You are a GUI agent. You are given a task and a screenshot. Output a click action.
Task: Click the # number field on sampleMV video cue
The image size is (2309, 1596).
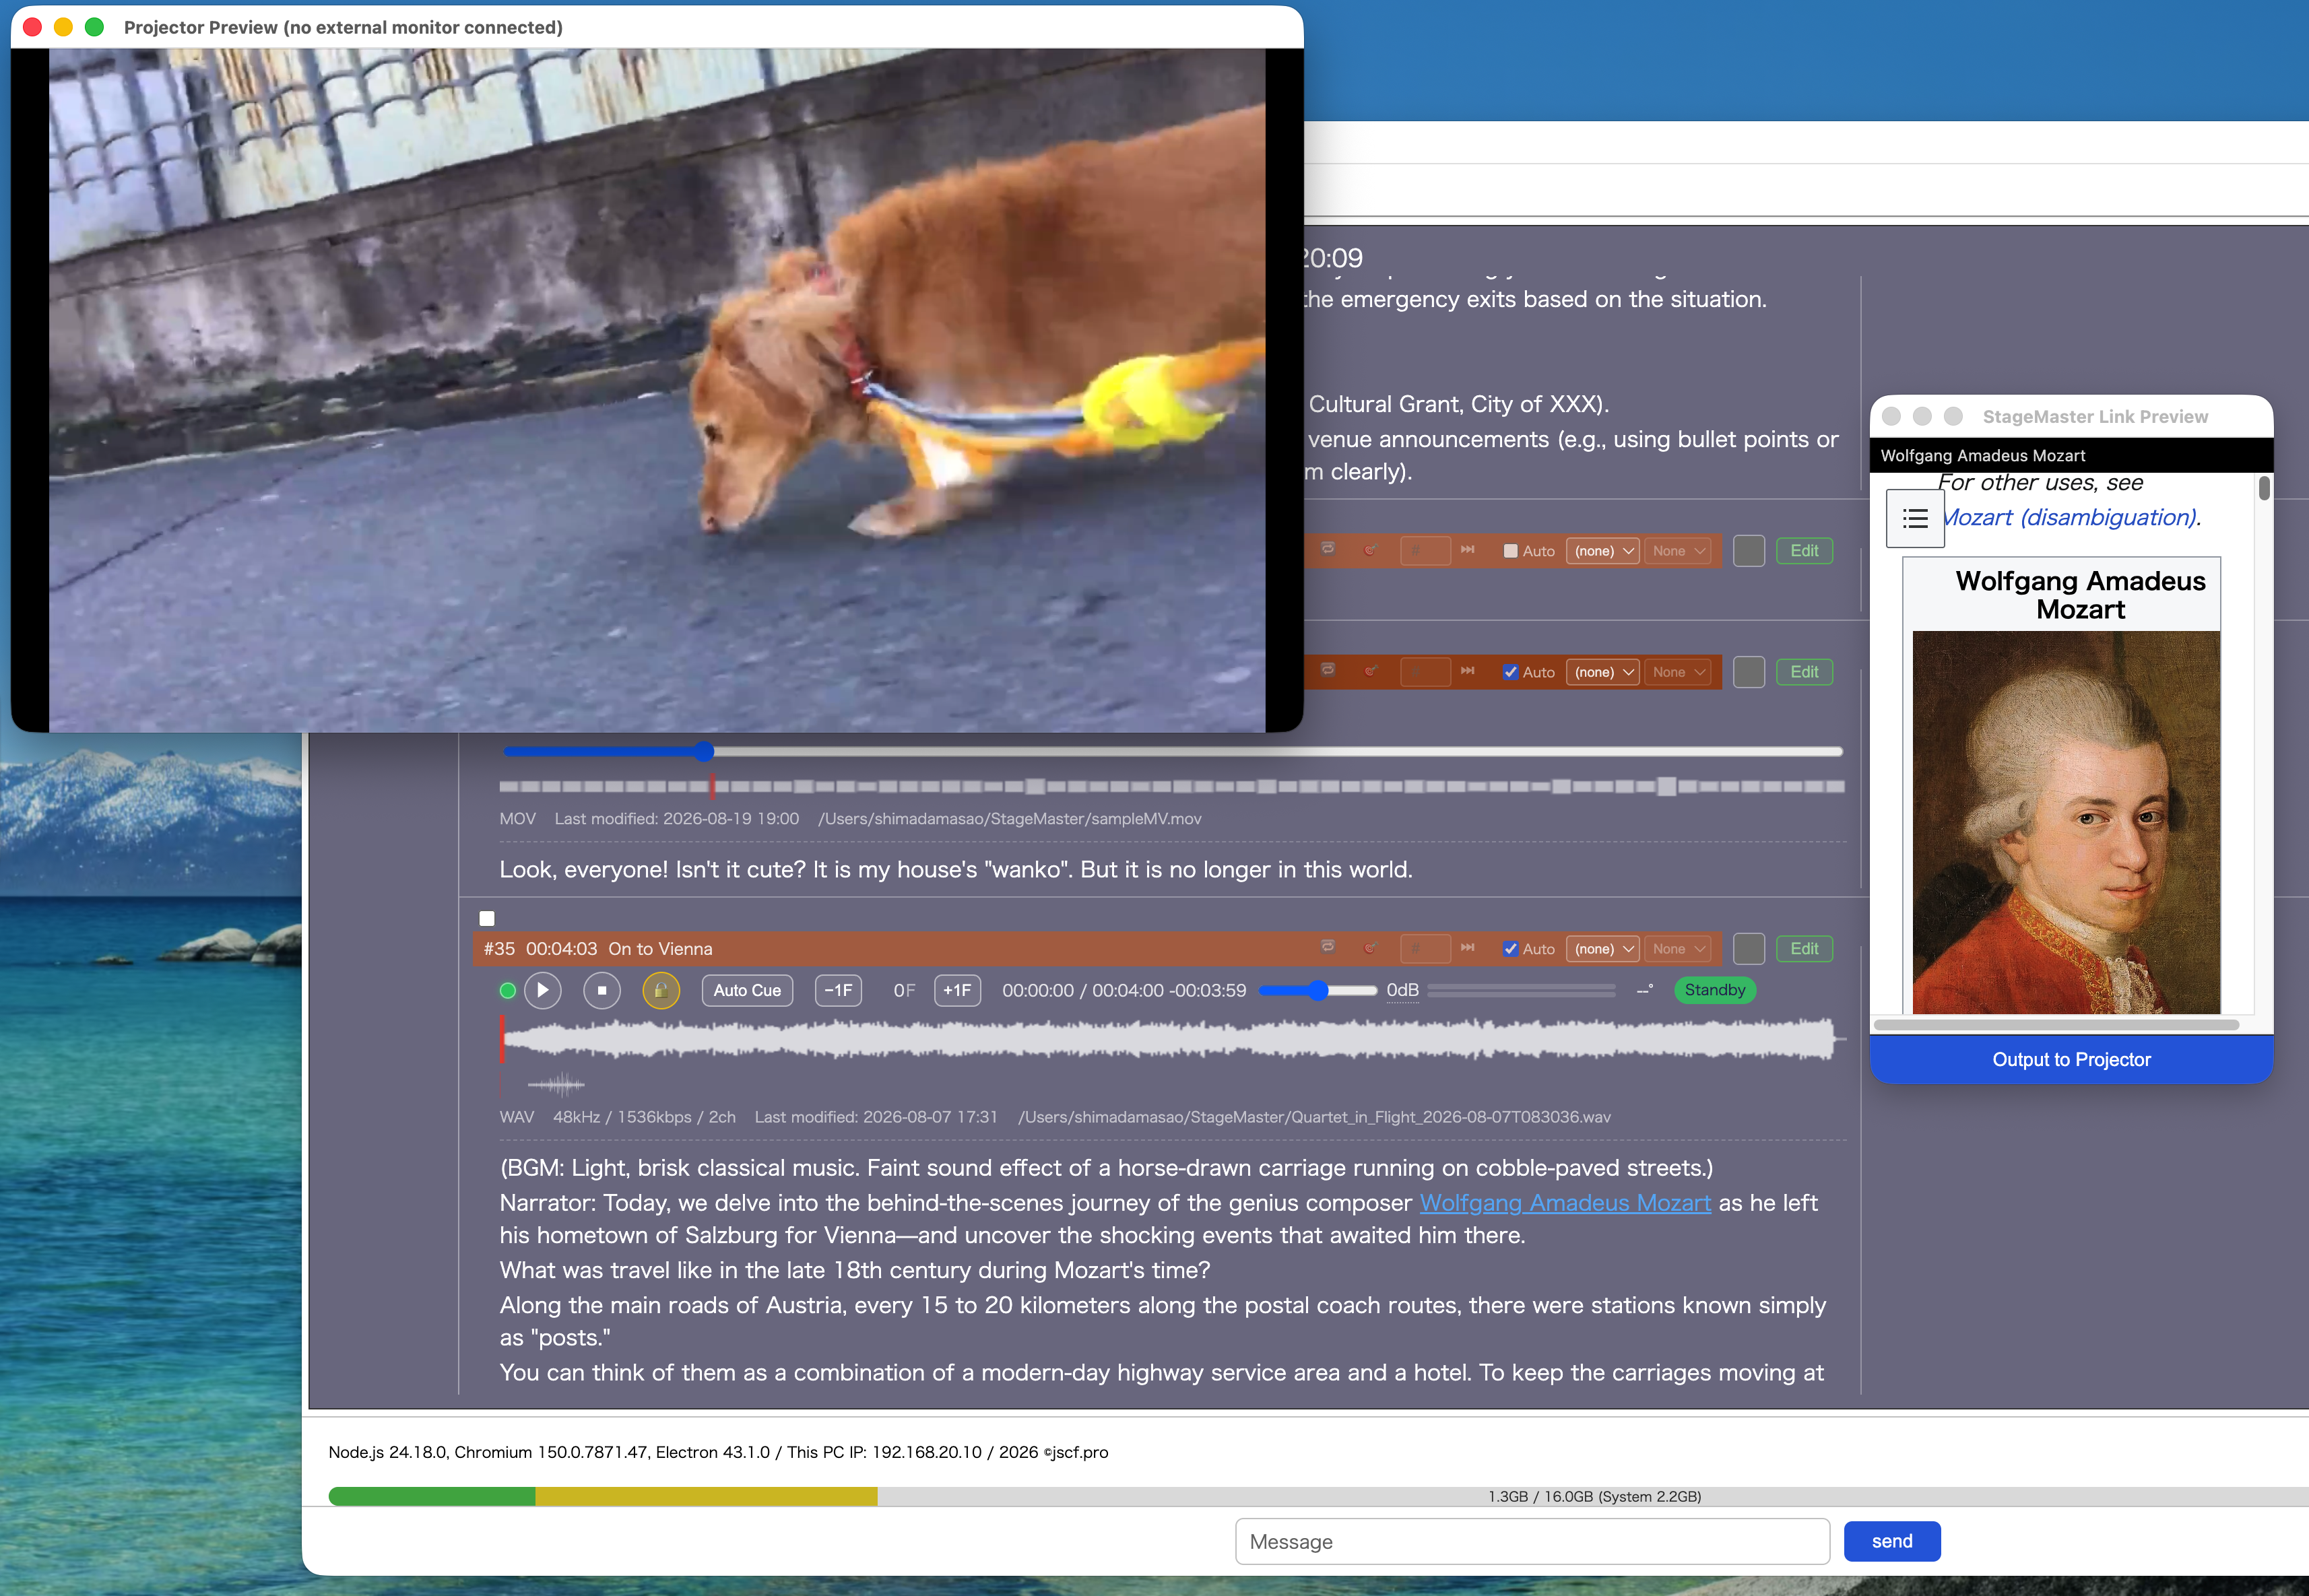(x=1425, y=672)
